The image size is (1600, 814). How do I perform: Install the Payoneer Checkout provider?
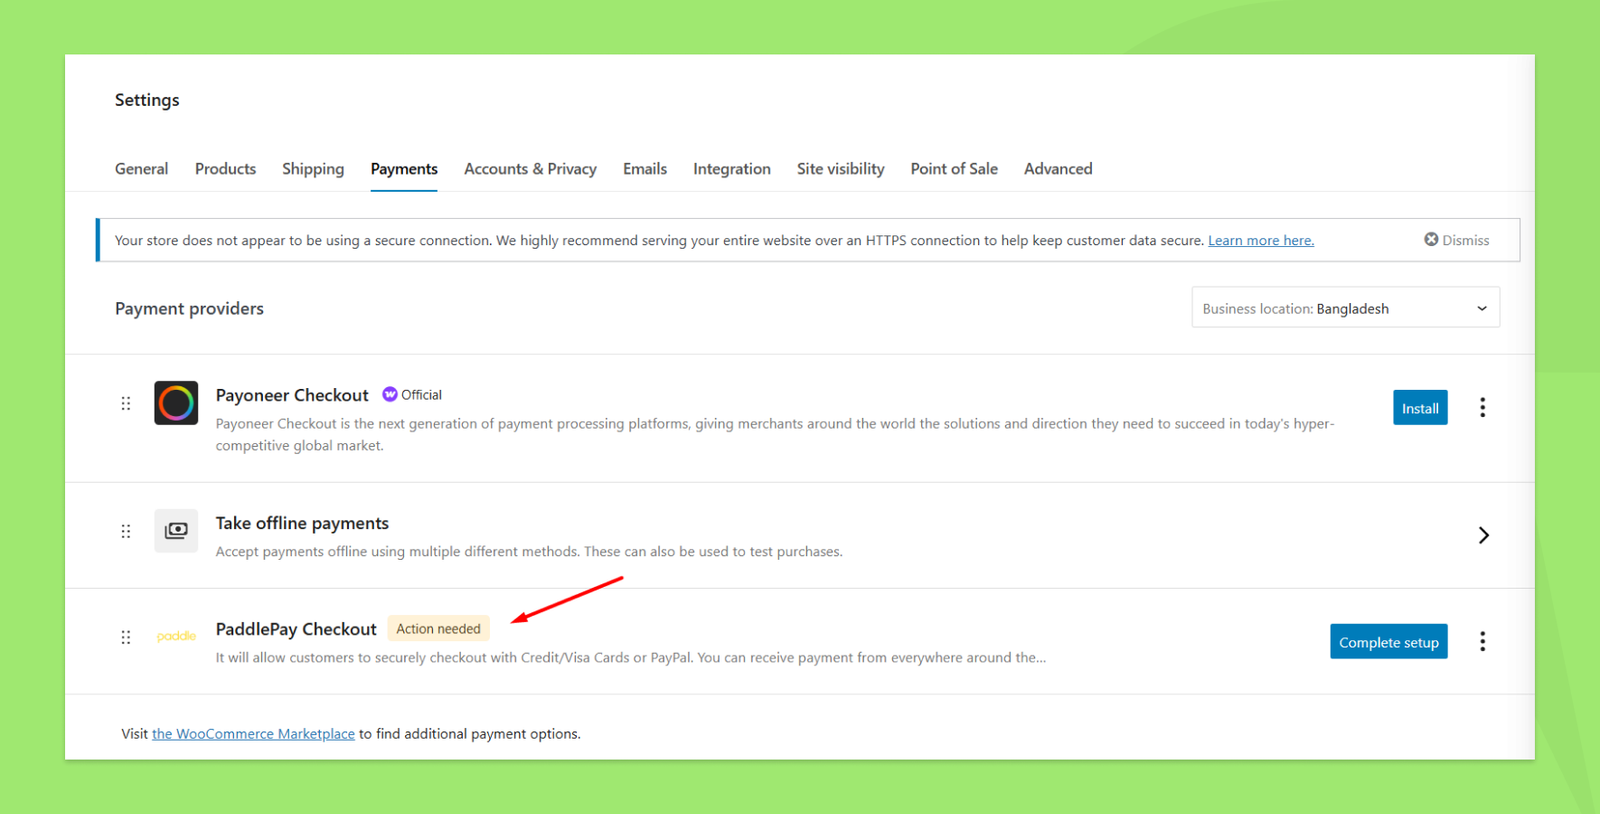coord(1419,408)
